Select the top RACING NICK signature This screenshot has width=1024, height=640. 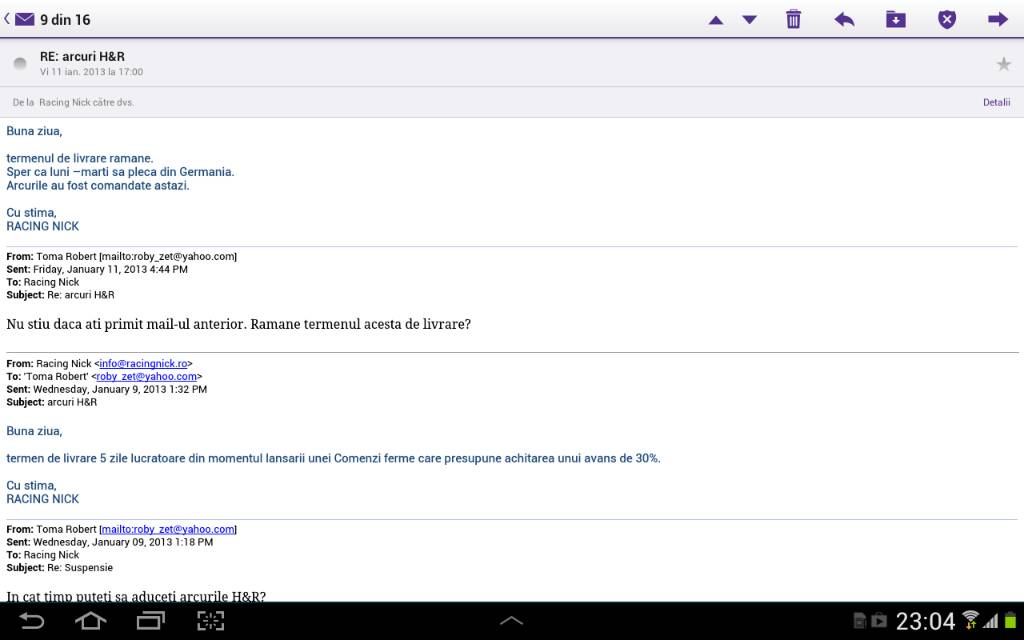[x=42, y=227]
